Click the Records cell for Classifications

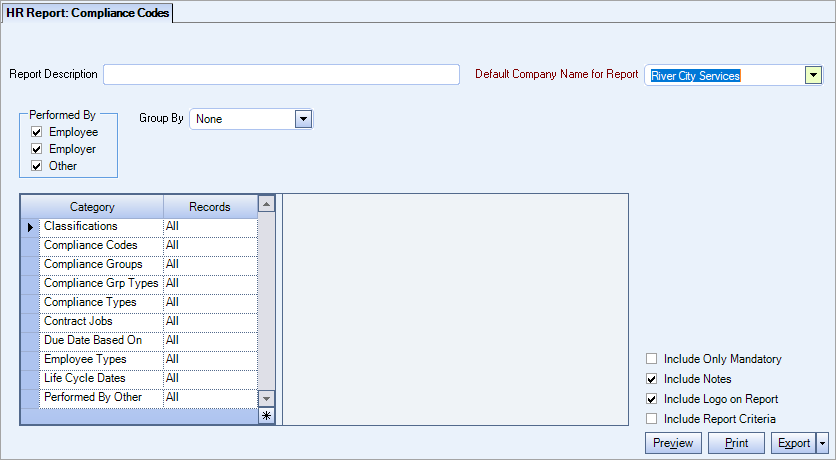(x=210, y=227)
